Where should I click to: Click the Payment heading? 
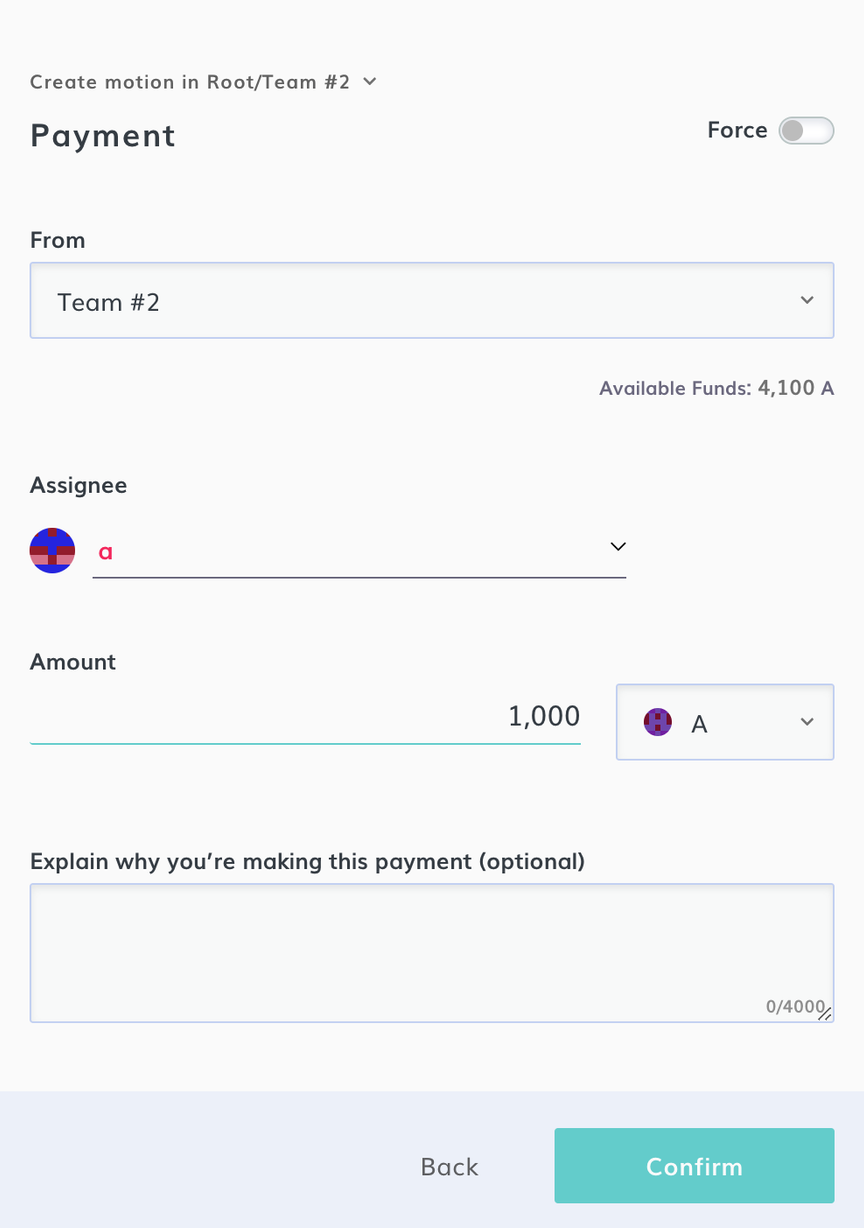click(103, 135)
